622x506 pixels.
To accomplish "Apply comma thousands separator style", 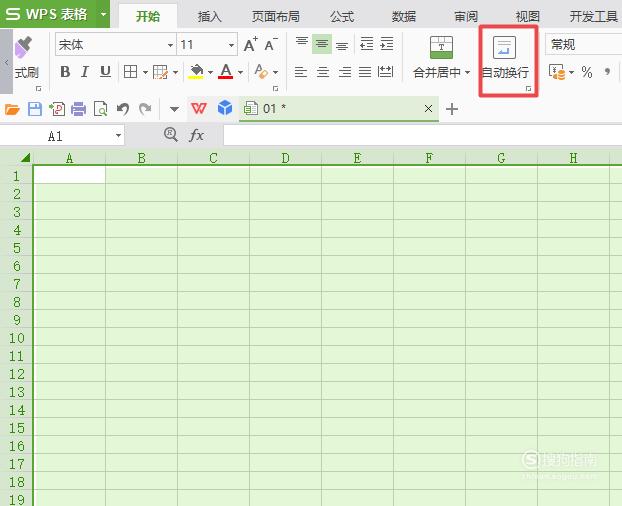I will tap(607, 72).
